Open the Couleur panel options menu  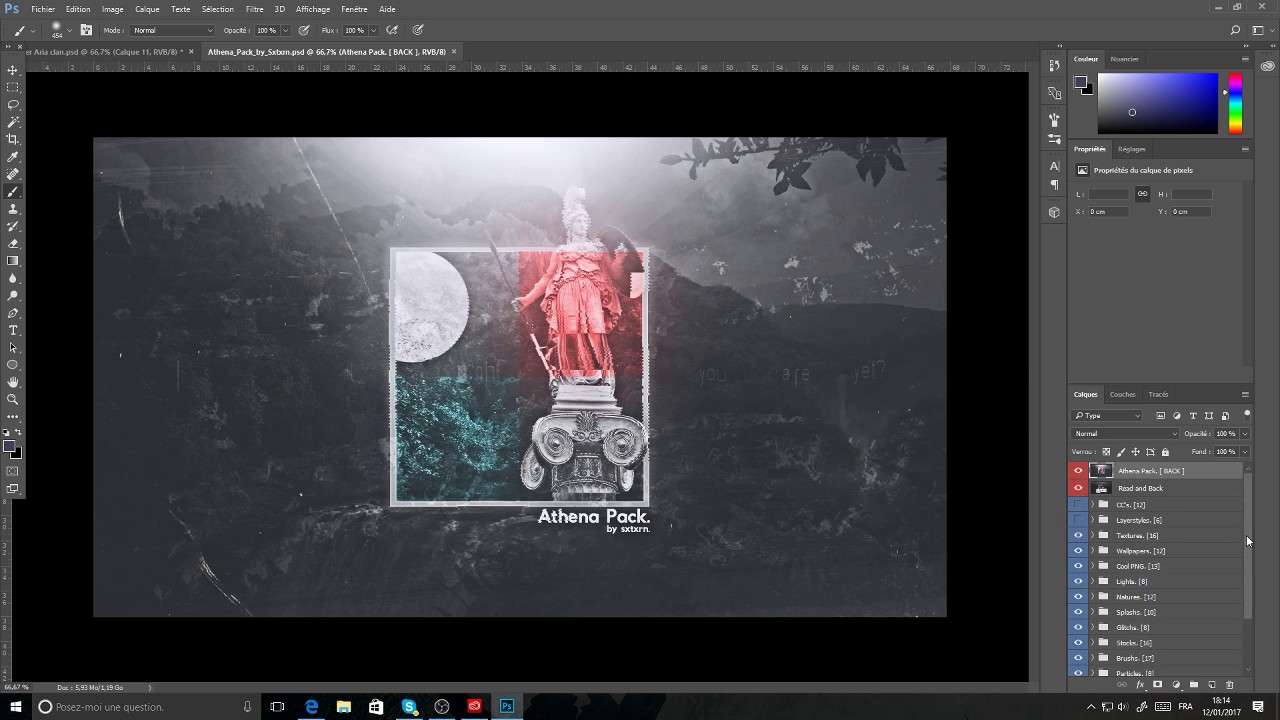point(1245,59)
